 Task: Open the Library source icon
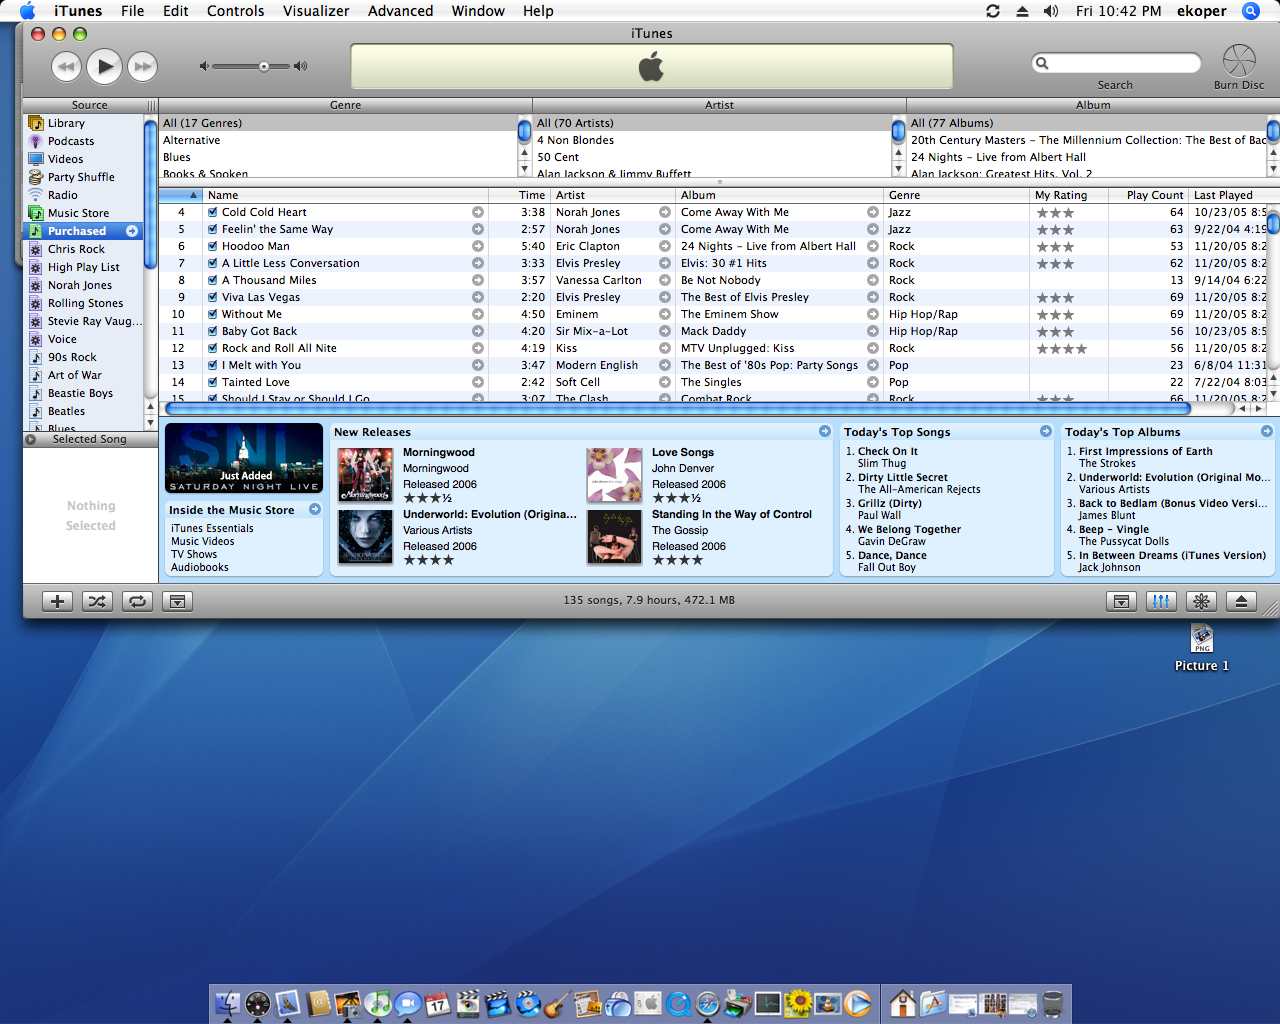[36, 123]
